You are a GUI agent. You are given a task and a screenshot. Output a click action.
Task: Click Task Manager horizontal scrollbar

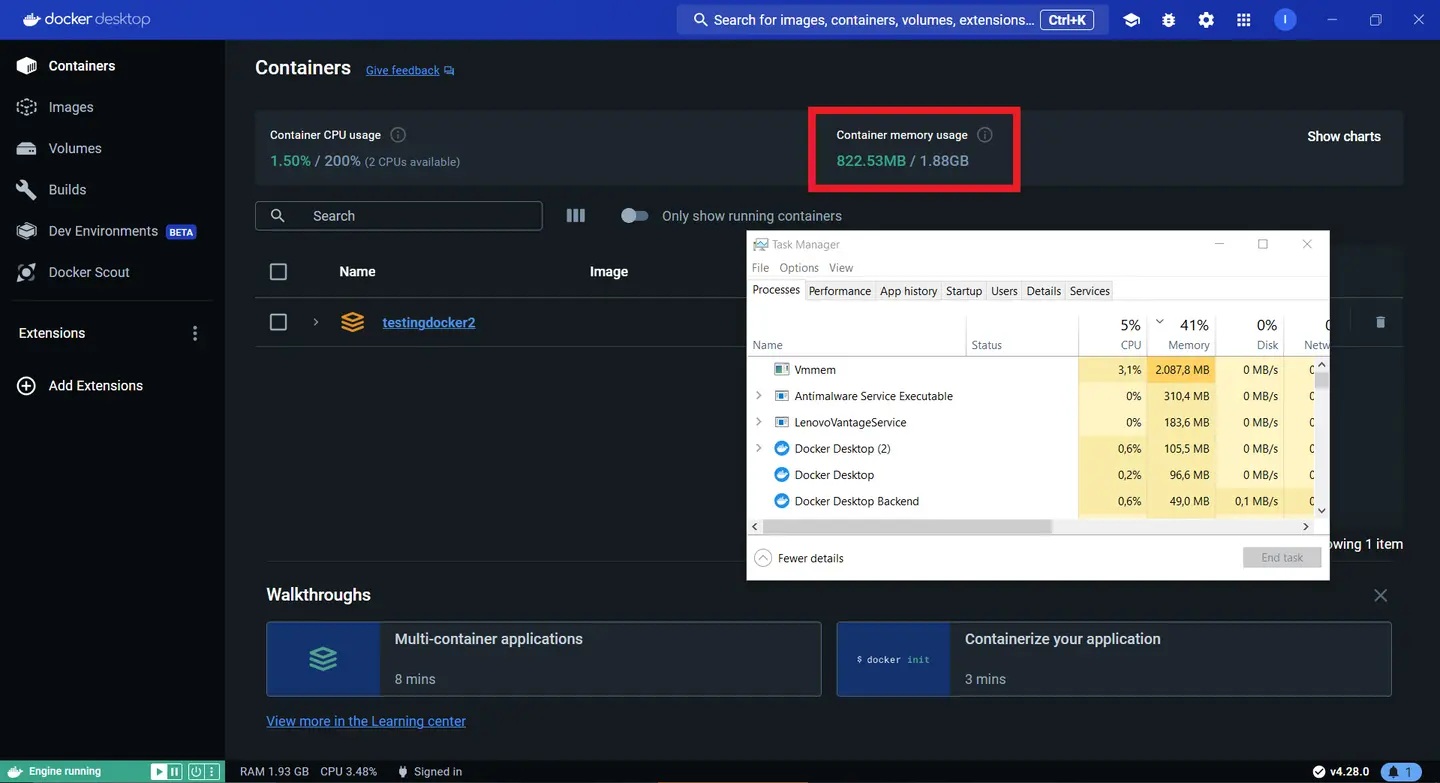coord(907,526)
